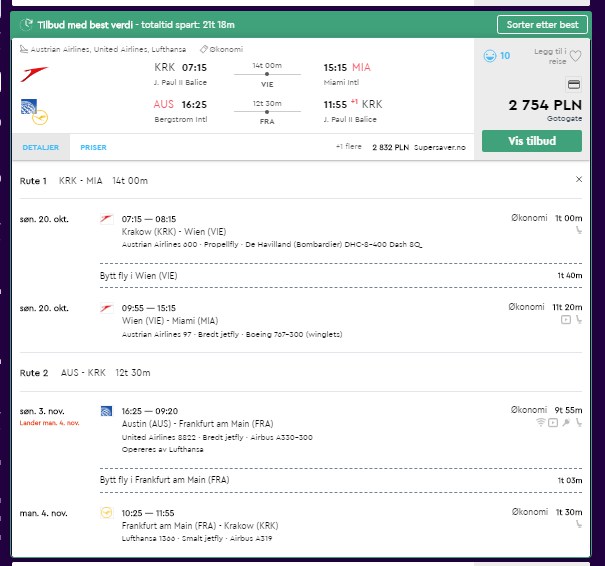605x566 pixels.
Task: Click 11:55 +1 KRK arrival time
Action: [353, 104]
